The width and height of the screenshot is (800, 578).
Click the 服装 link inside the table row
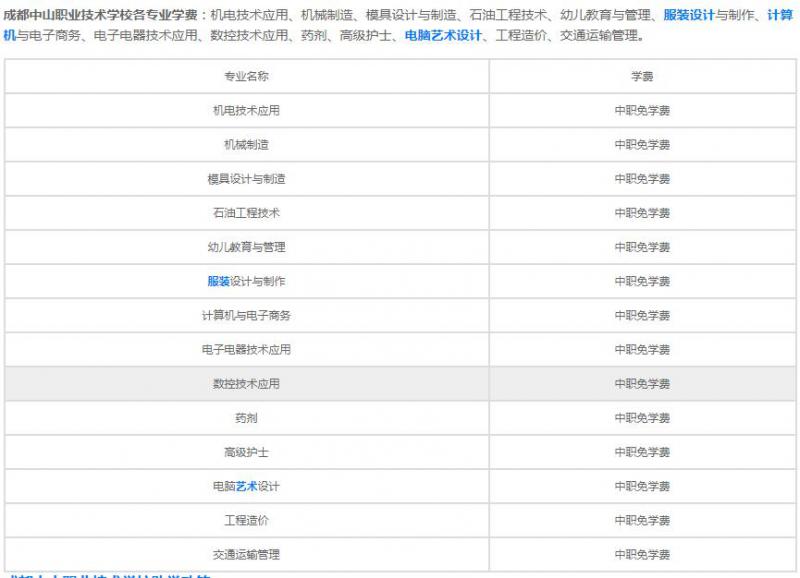tap(219, 280)
